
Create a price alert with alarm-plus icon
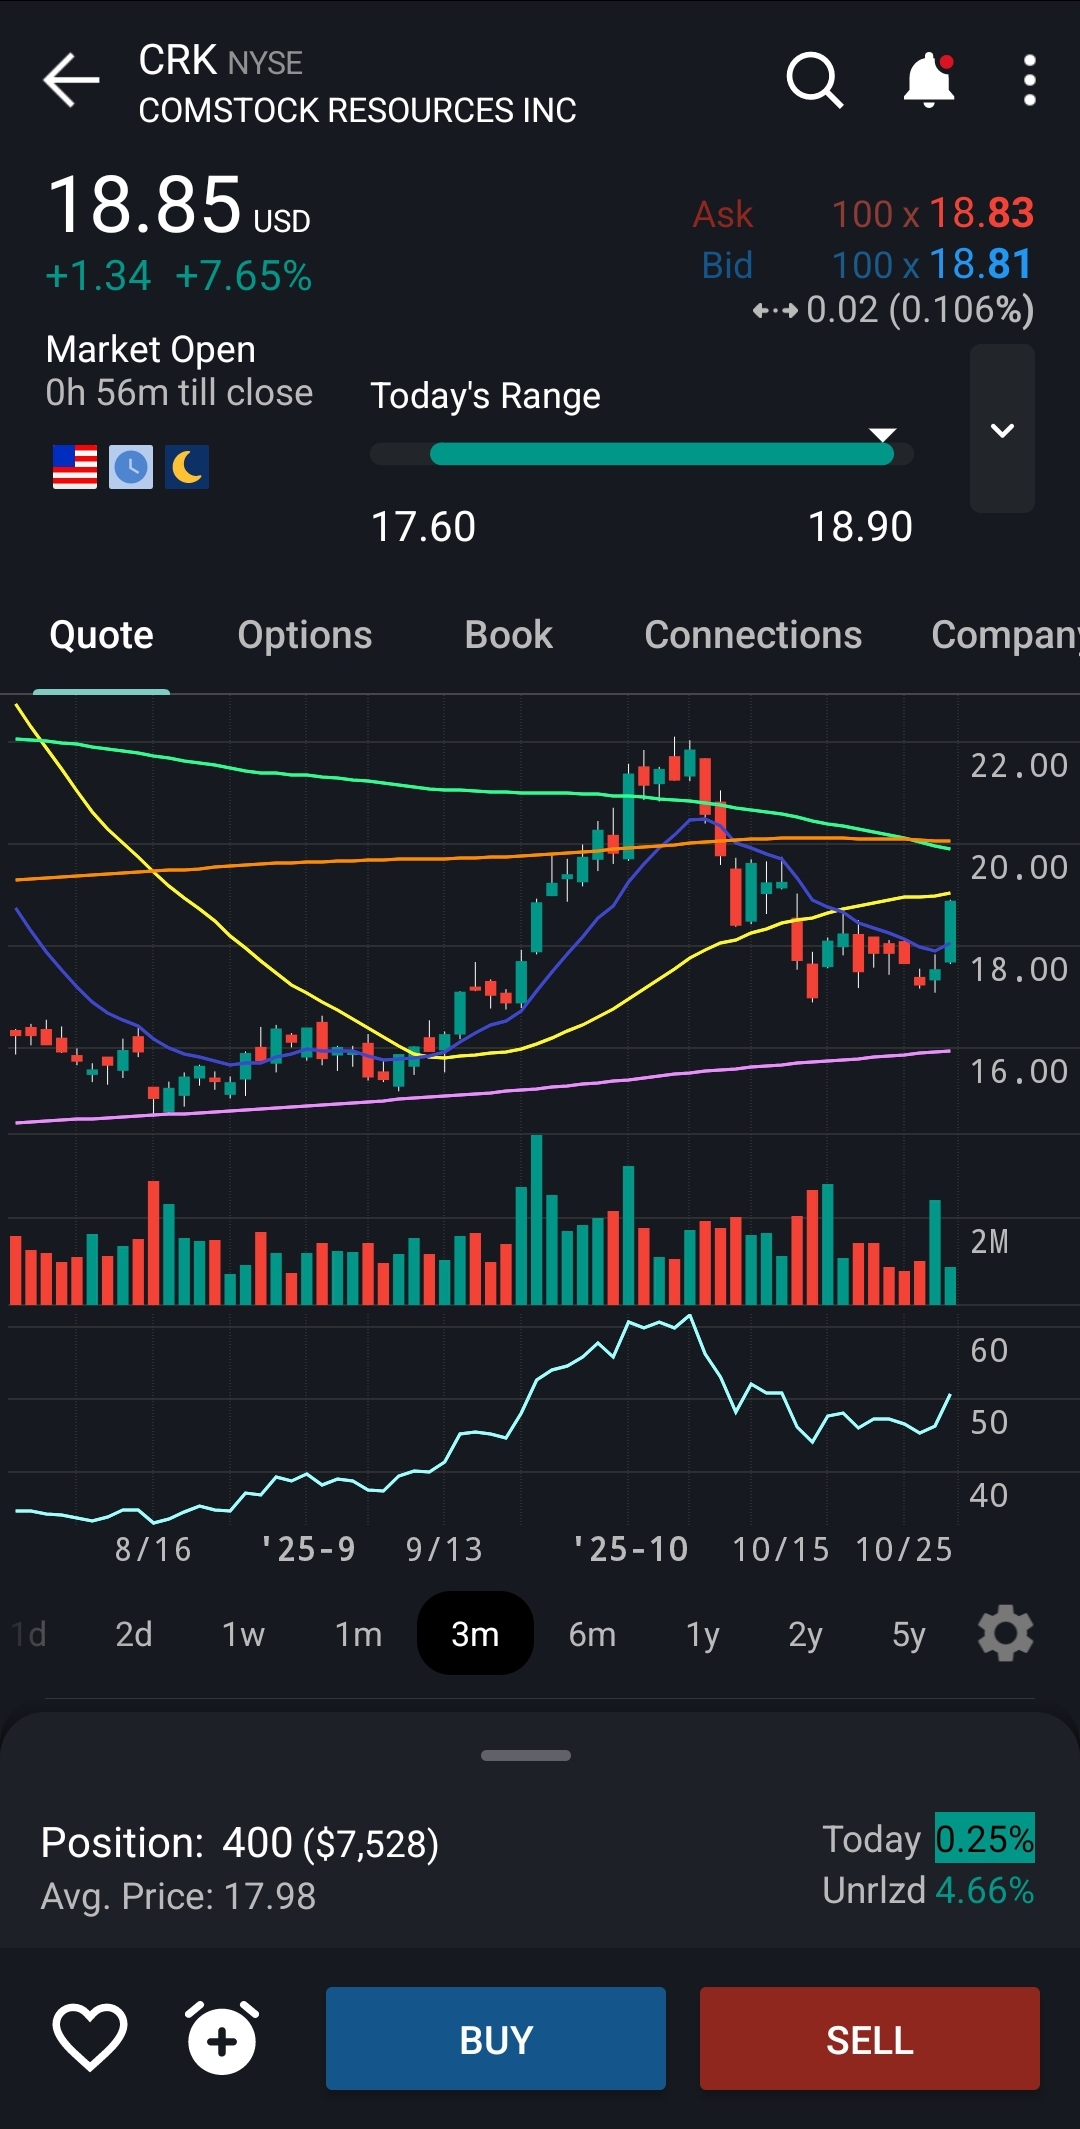coord(222,2037)
